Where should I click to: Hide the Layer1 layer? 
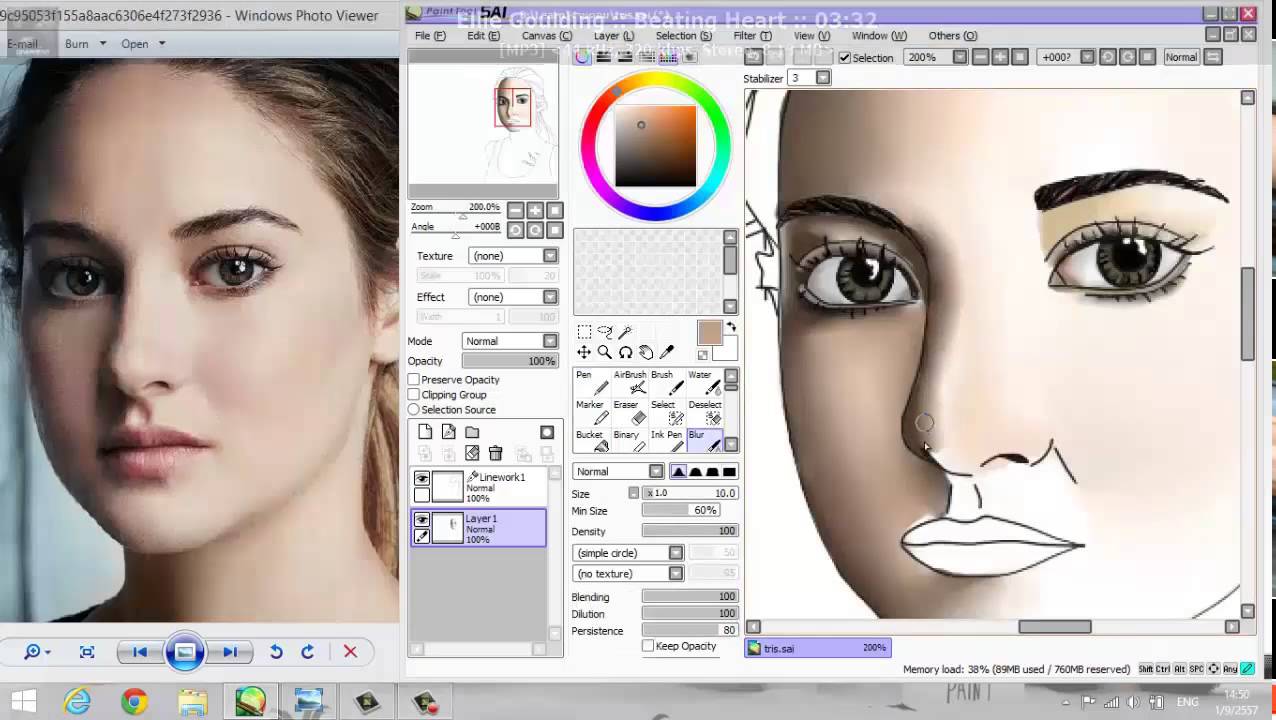(x=422, y=520)
